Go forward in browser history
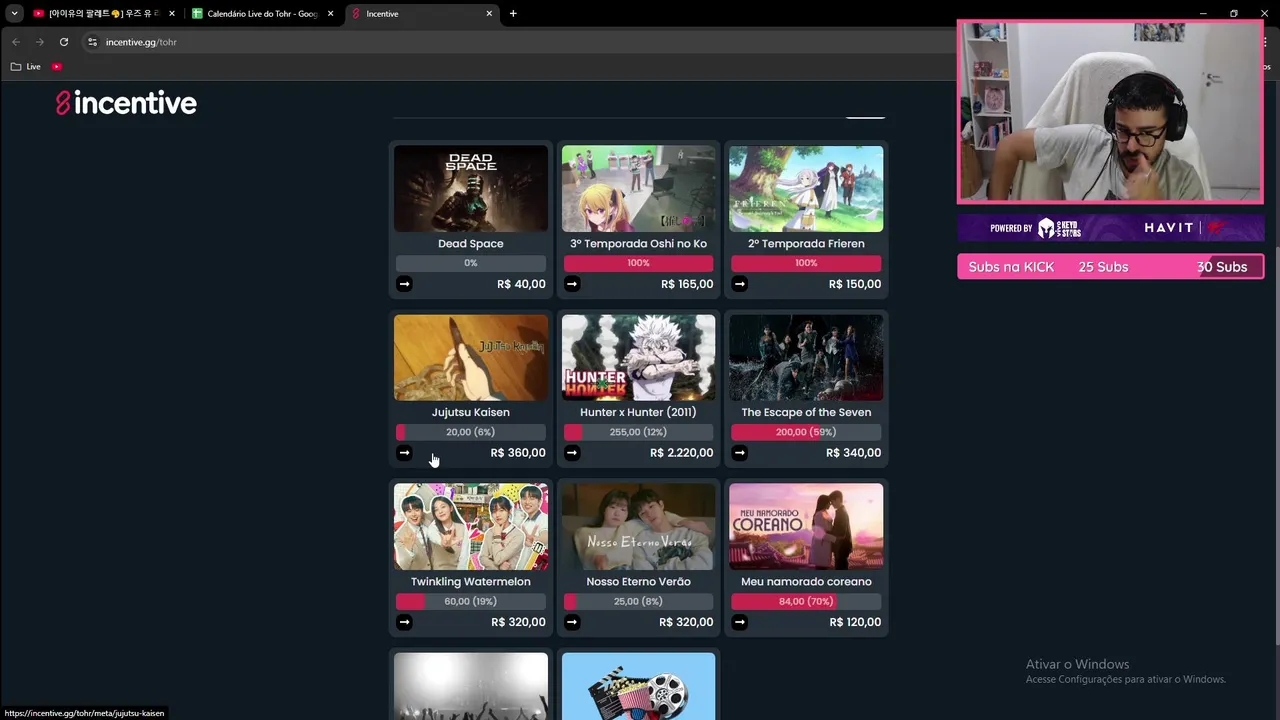Screen dimensions: 1280x720 click(x=40, y=42)
